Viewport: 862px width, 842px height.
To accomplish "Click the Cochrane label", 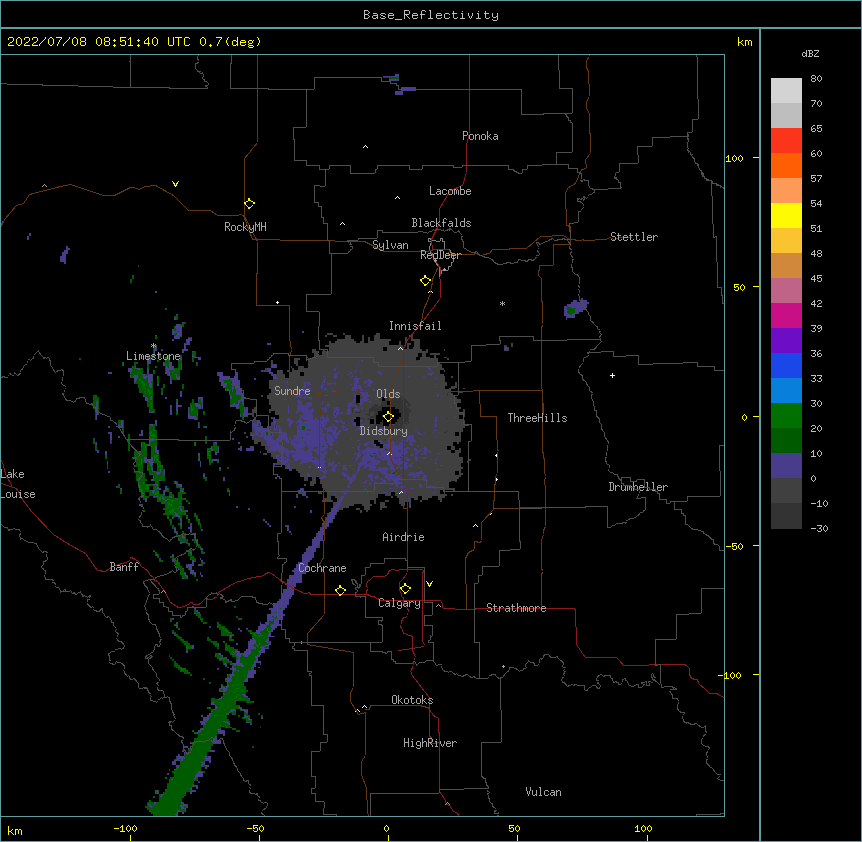I will point(322,568).
